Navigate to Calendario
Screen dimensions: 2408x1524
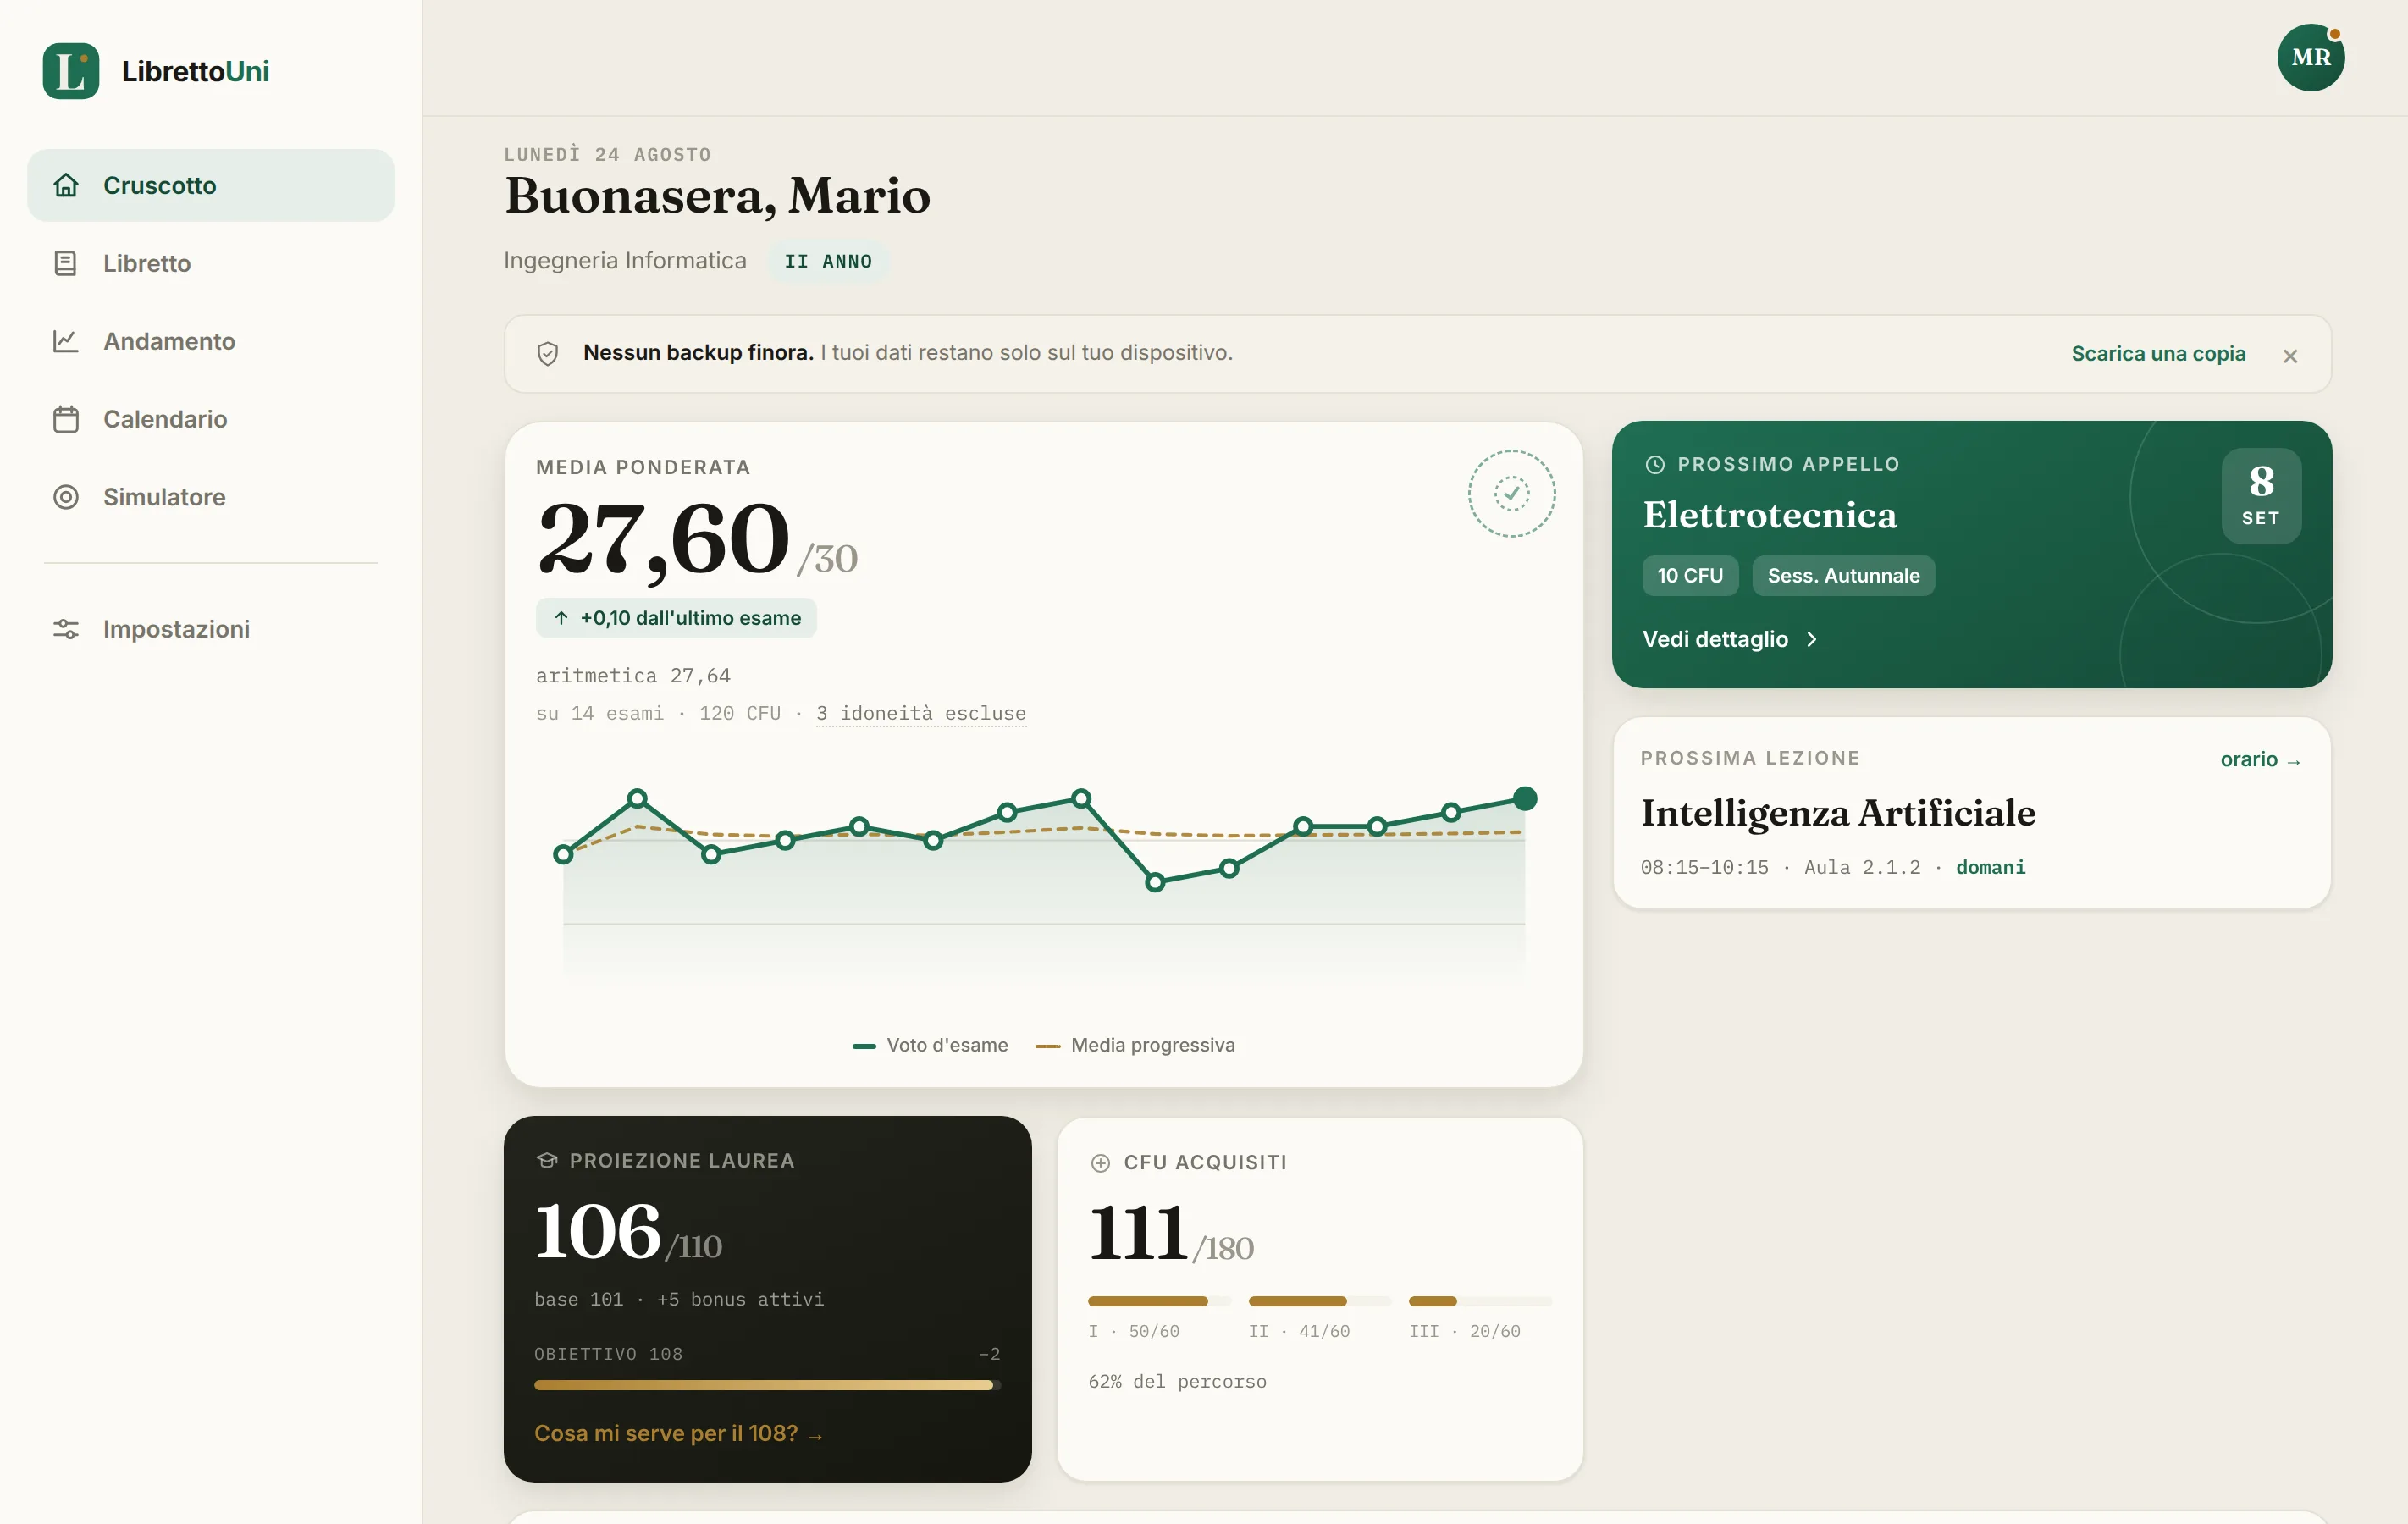pos(211,419)
